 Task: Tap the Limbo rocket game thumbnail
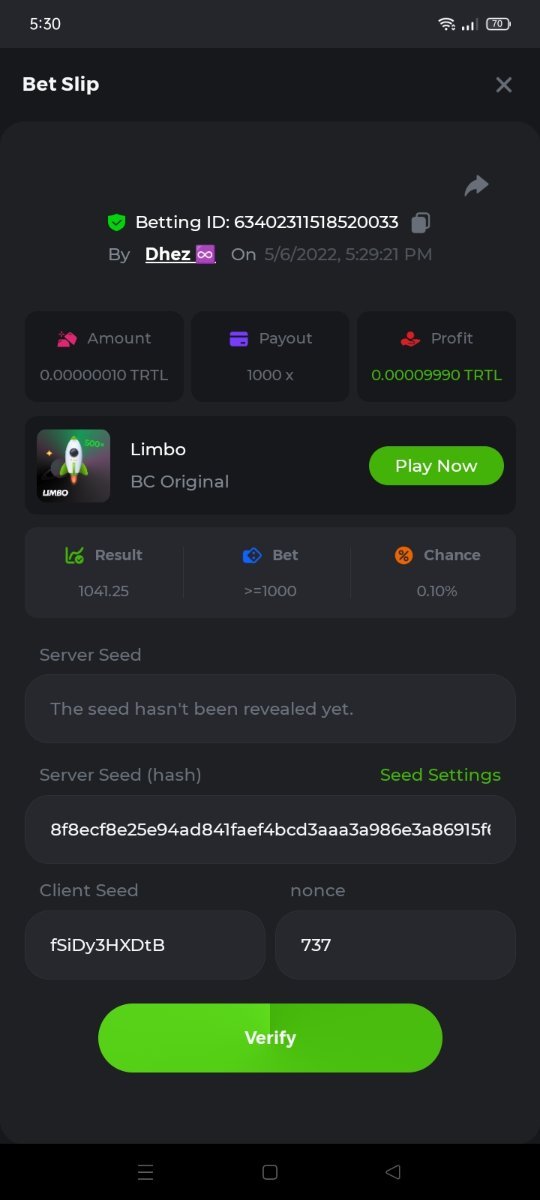73,465
